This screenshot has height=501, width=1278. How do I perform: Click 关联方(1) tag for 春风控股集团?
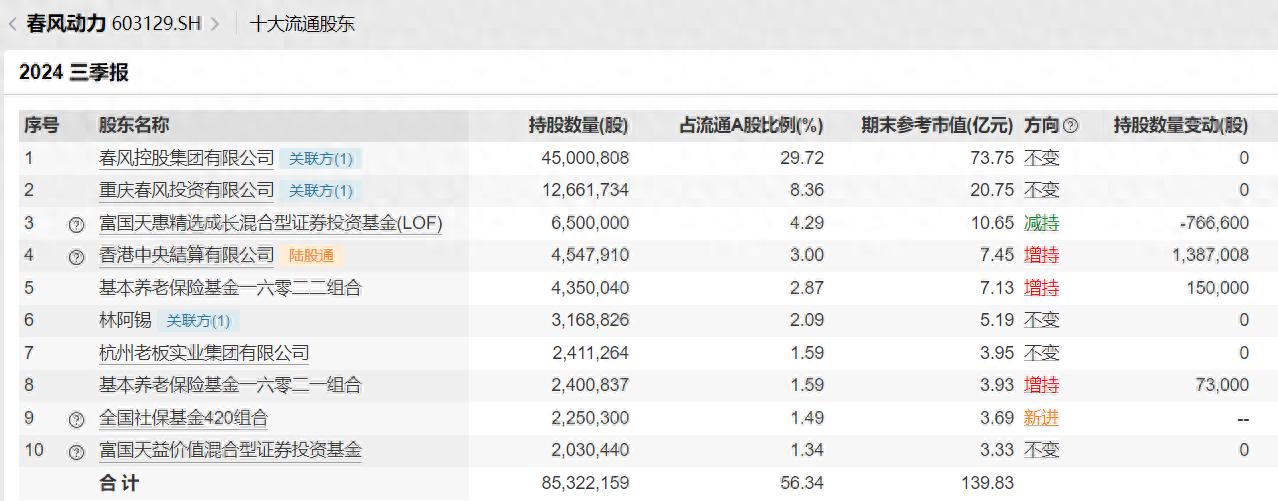tap(320, 158)
